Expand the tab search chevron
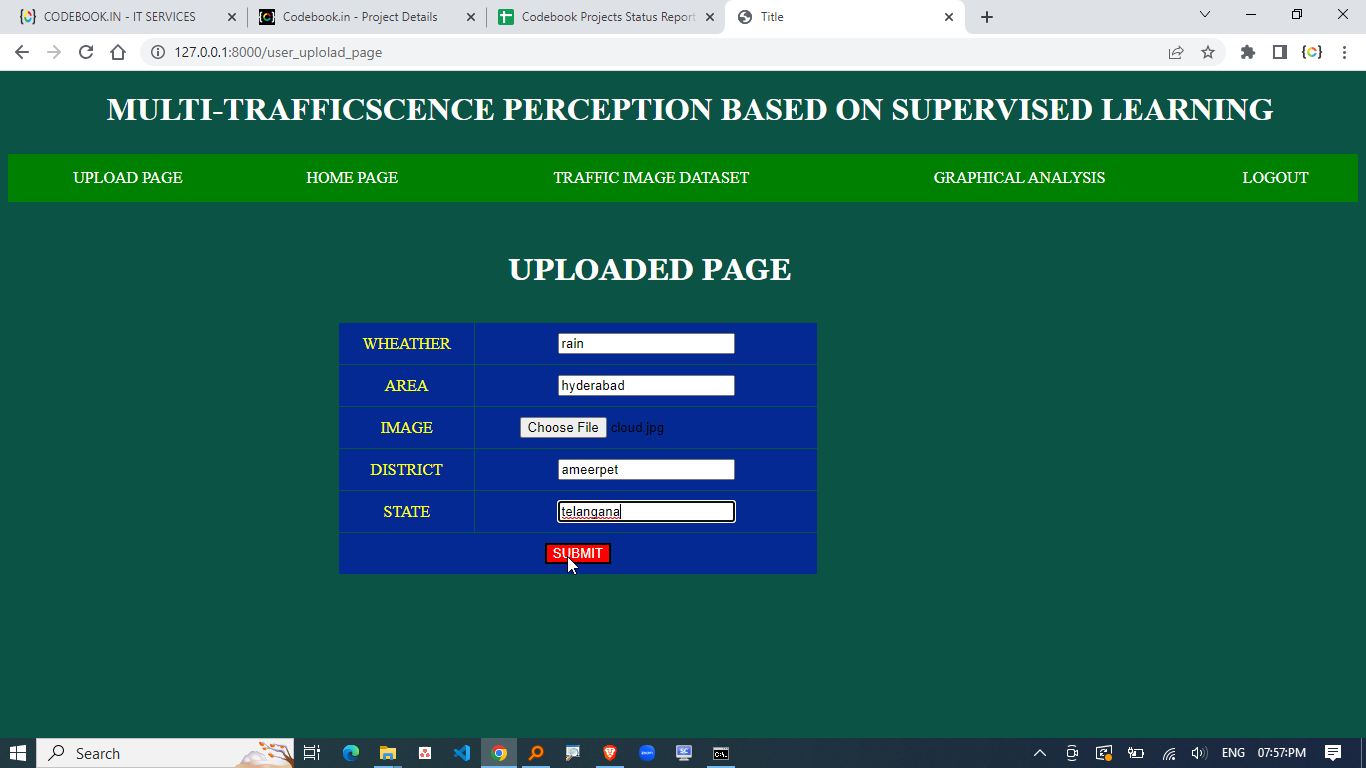 1204,16
